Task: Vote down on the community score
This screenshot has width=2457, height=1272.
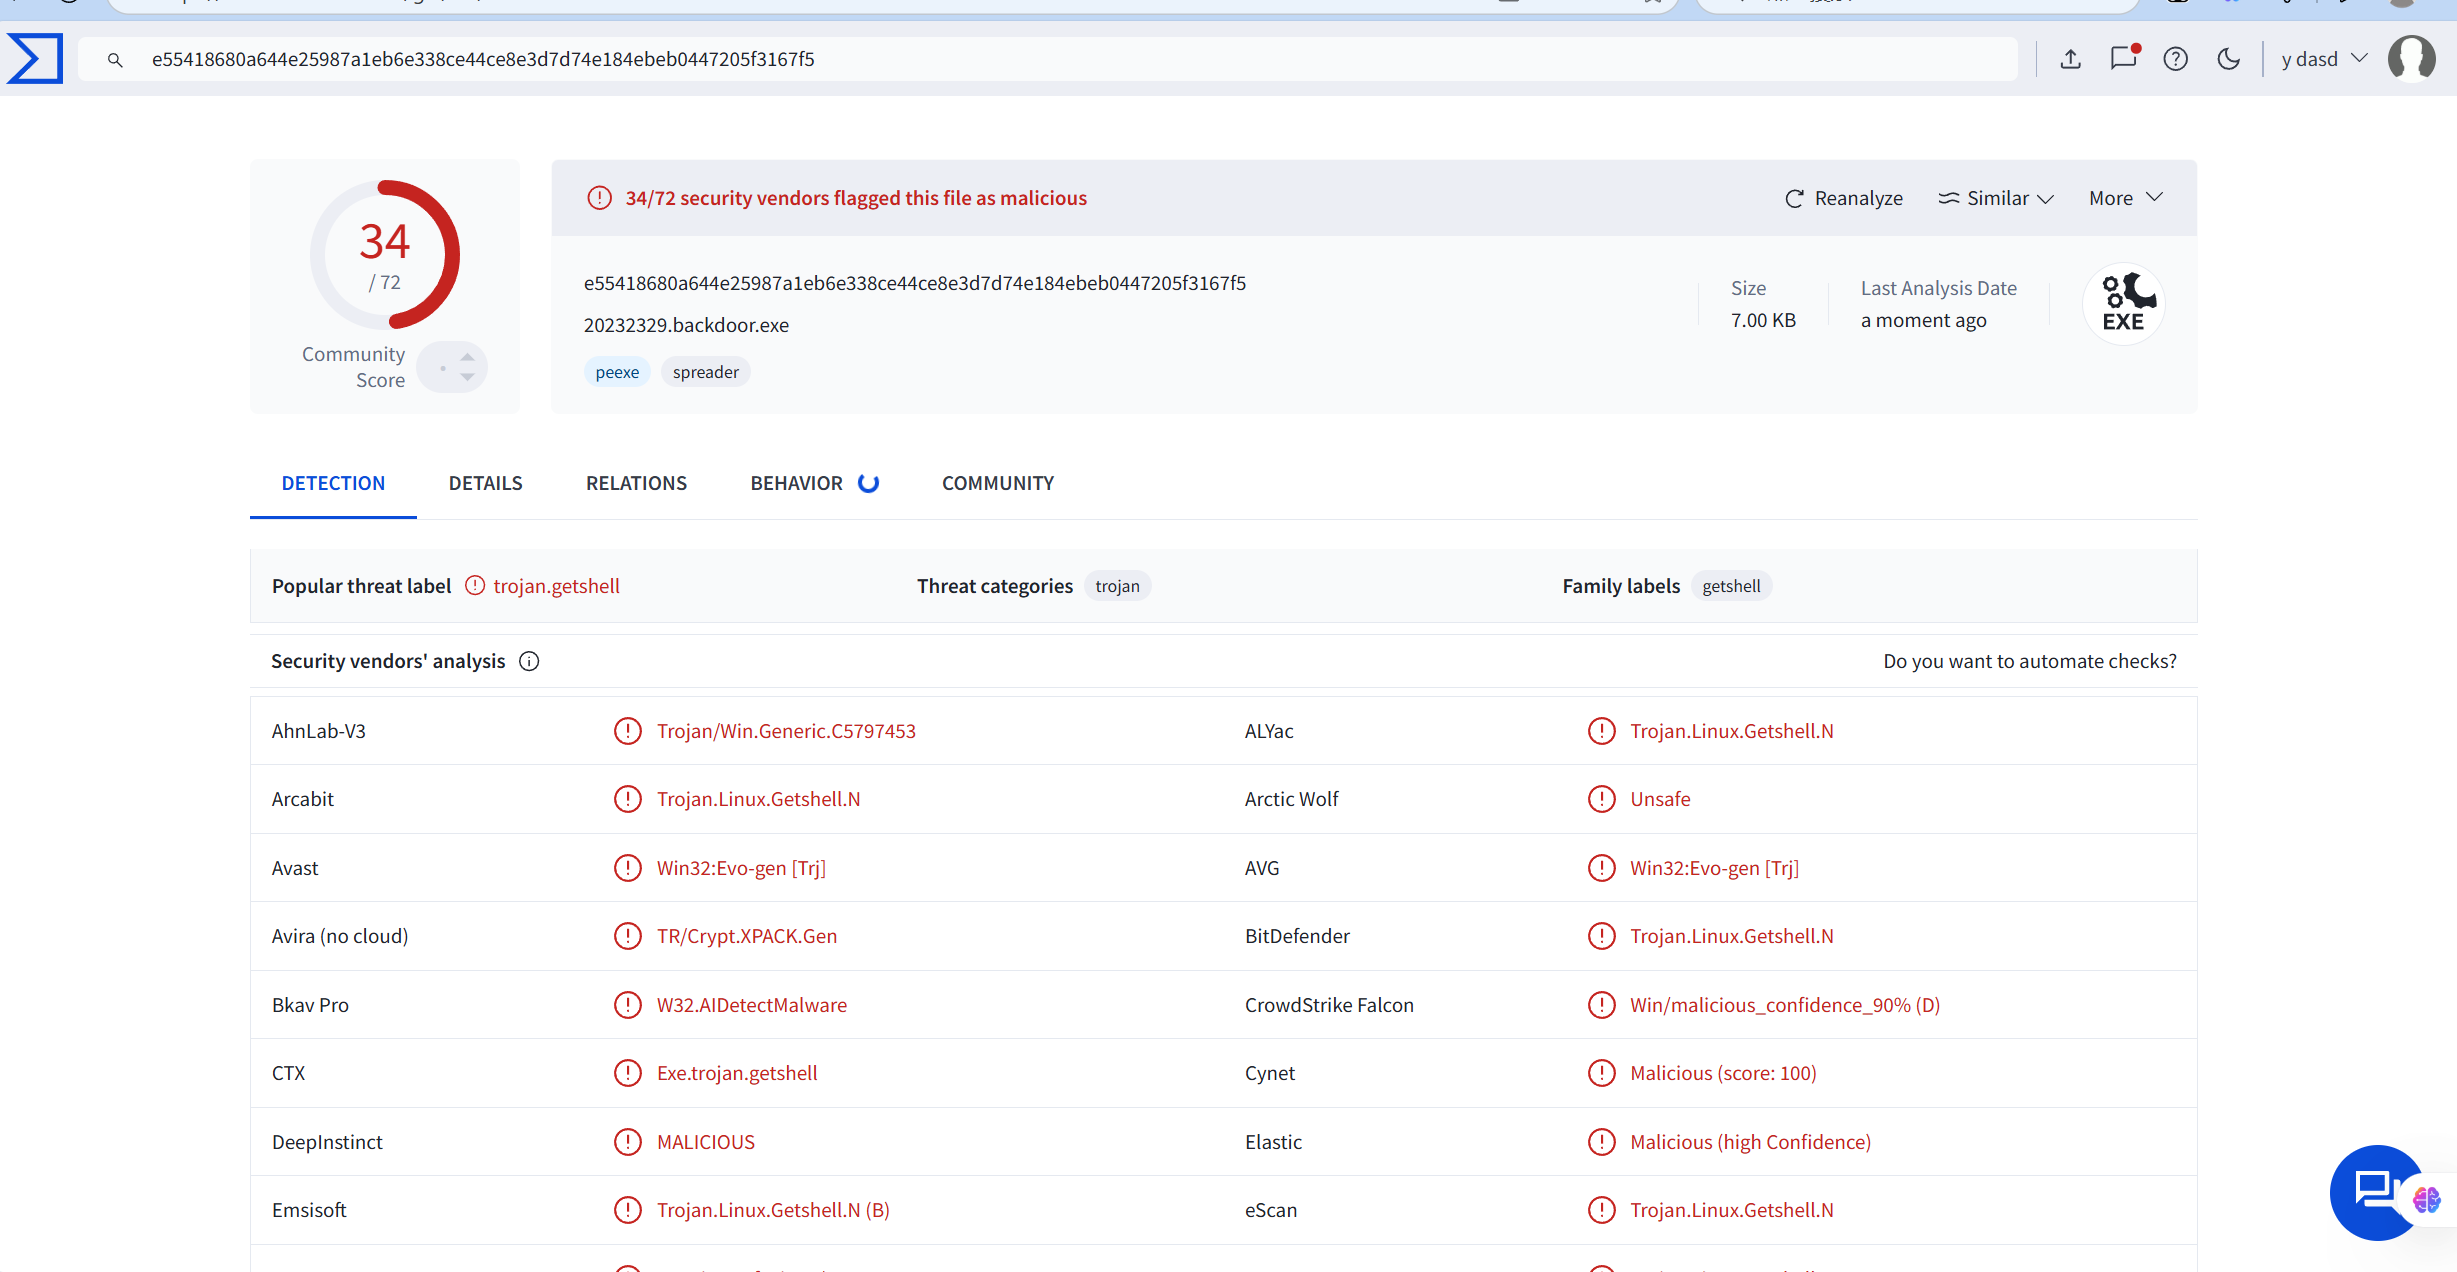Action: tap(467, 378)
